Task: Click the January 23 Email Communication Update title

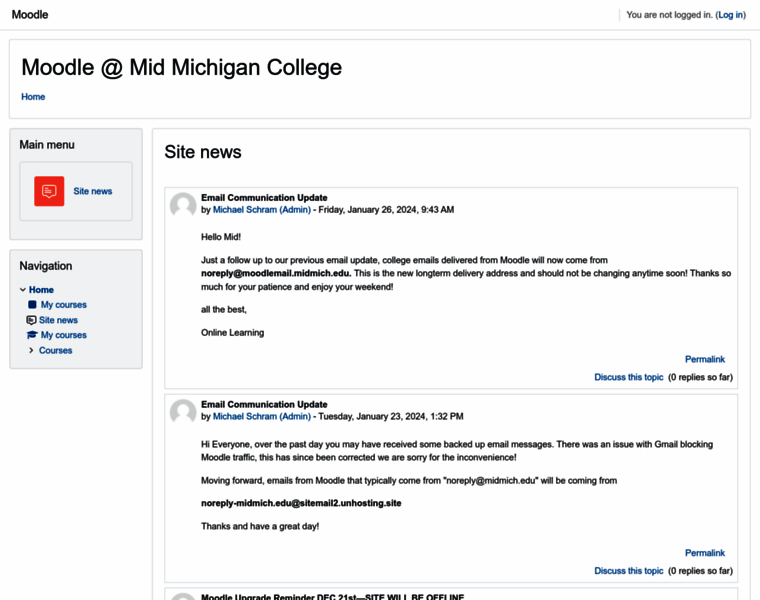Action: click(x=264, y=404)
